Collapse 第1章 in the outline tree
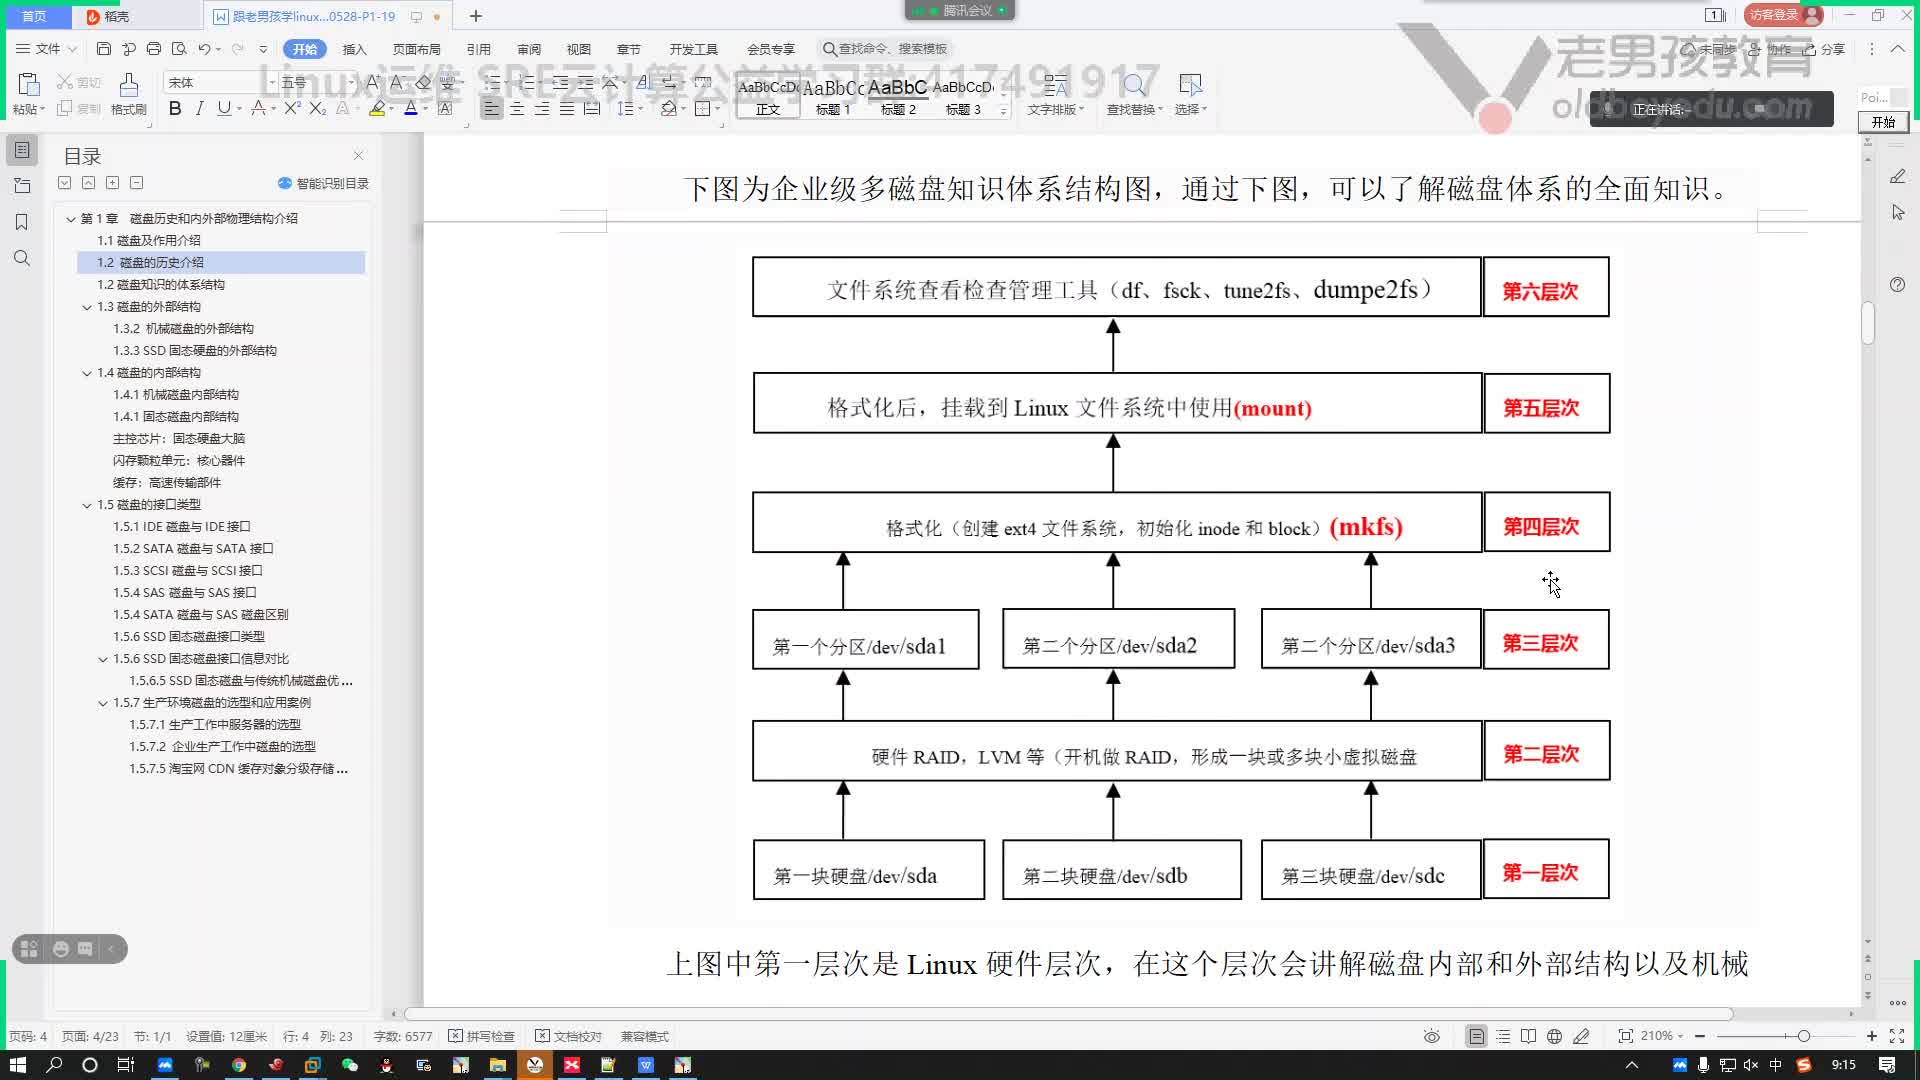The width and height of the screenshot is (1920, 1080). [71, 219]
